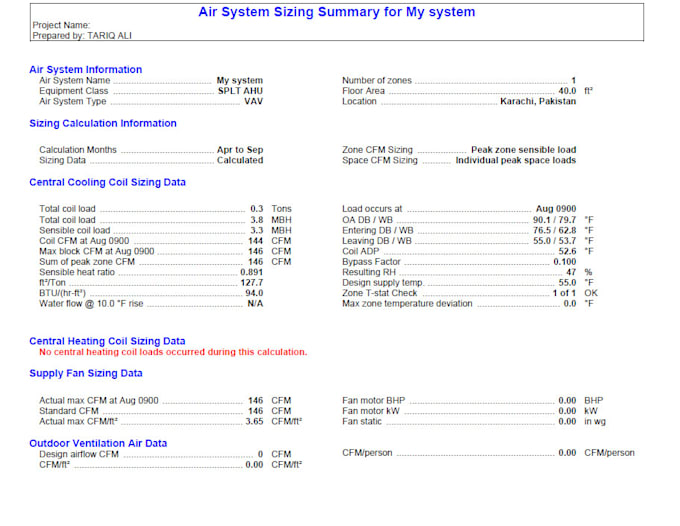Click the 'CFM/person' label on the left of the row
Viewport: 680px width, 526px height.
367,452
